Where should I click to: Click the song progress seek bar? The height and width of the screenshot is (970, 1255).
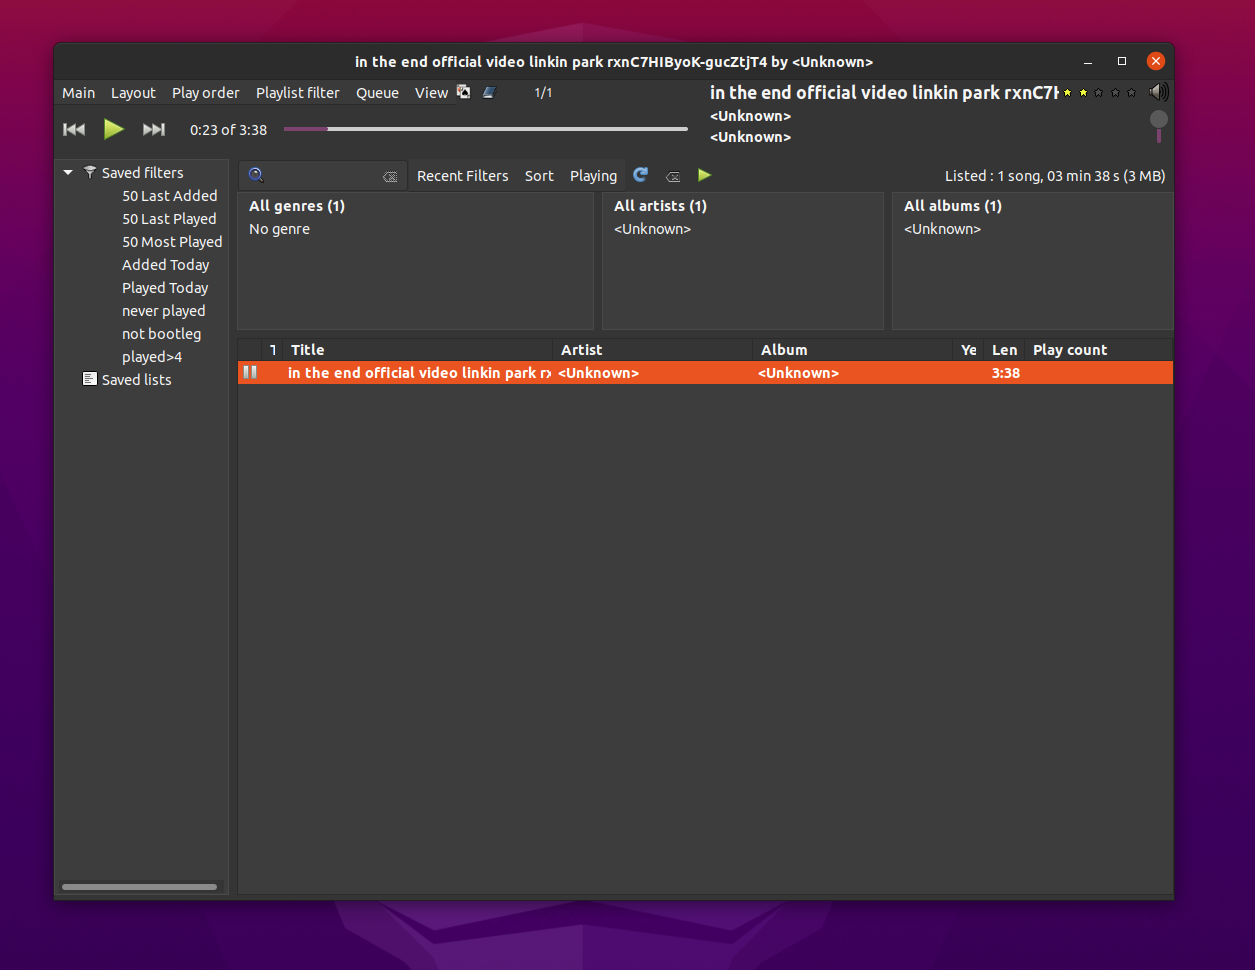click(x=486, y=129)
